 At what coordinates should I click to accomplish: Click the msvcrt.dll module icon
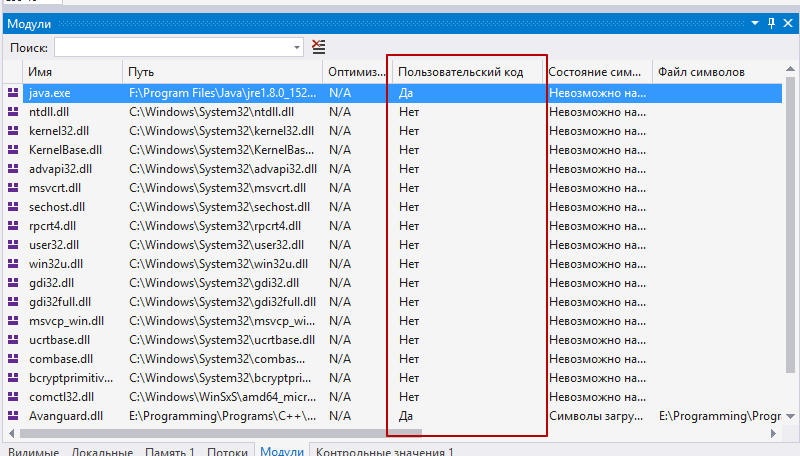click(x=12, y=187)
